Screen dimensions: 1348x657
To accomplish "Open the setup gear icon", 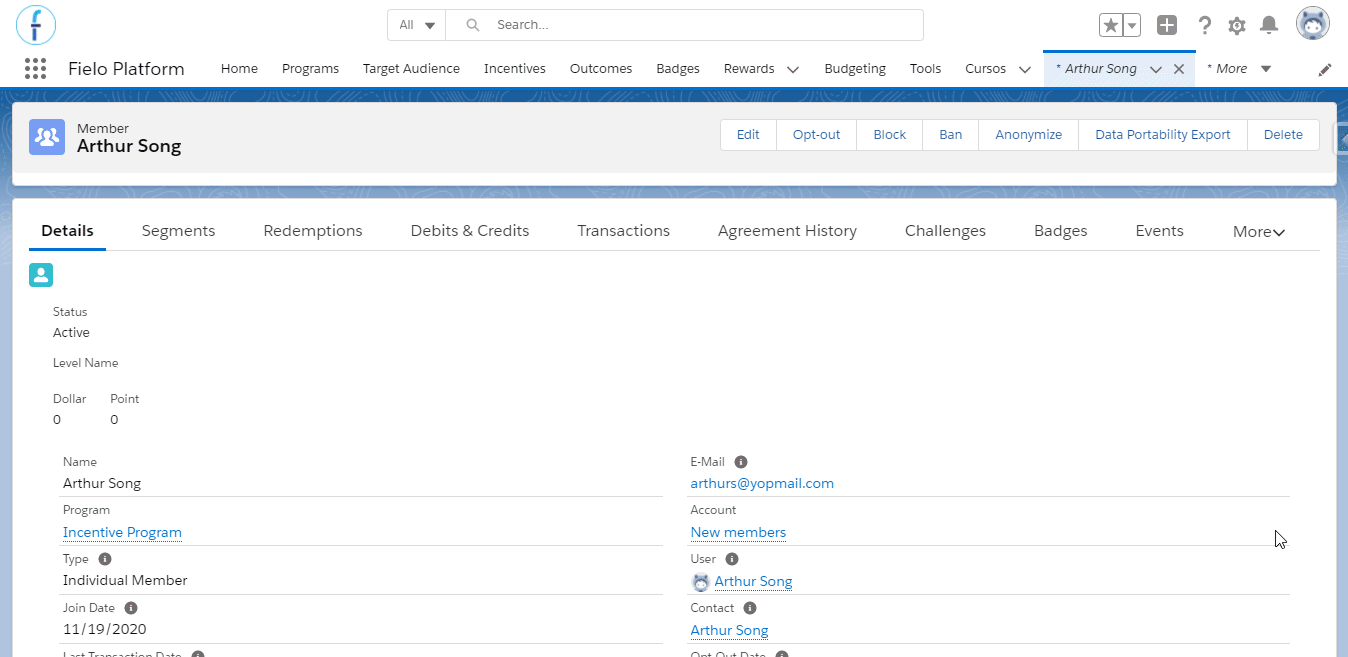I will 1237,25.
